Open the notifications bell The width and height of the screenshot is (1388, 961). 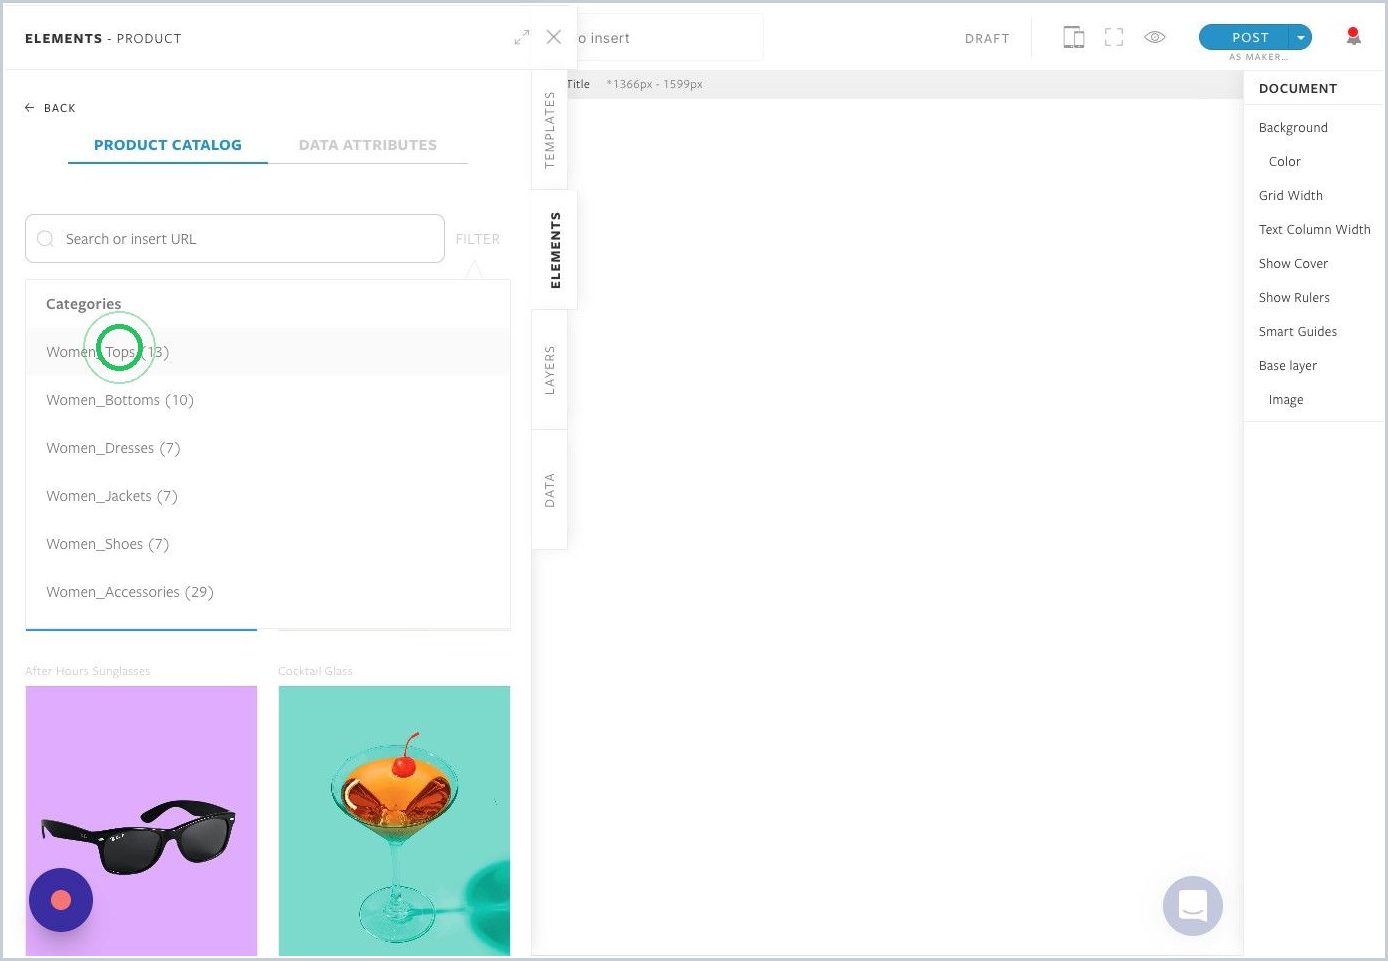click(x=1353, y=37)
